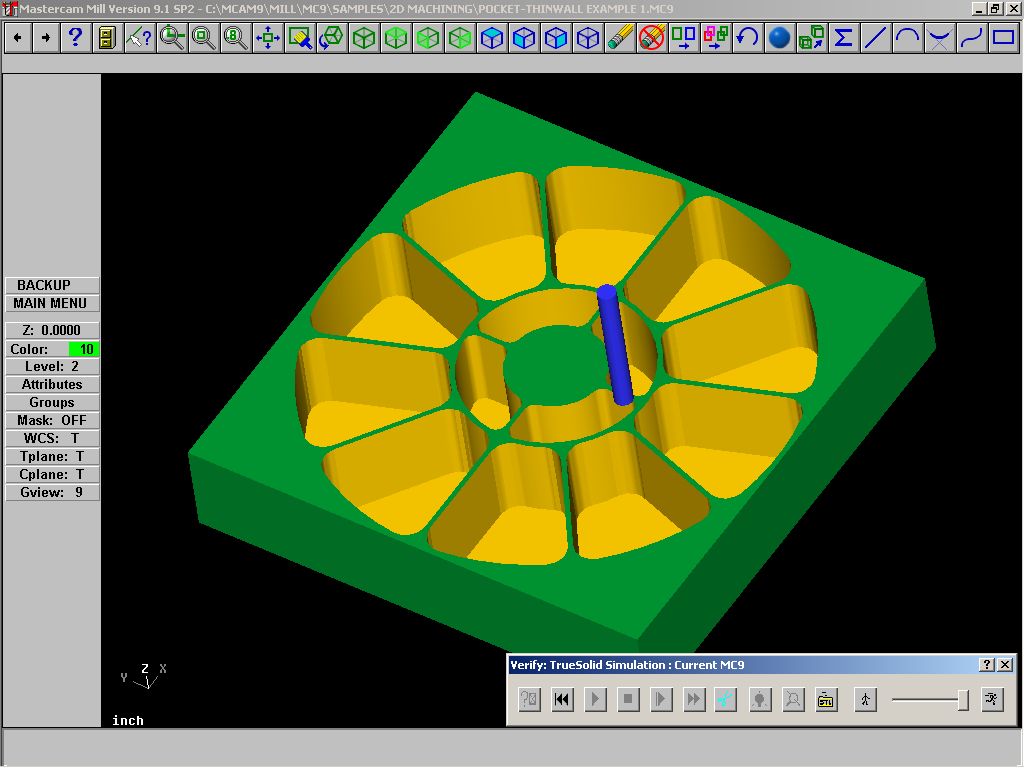Click the Verify dialog help question button

click(x=987, y=665)
